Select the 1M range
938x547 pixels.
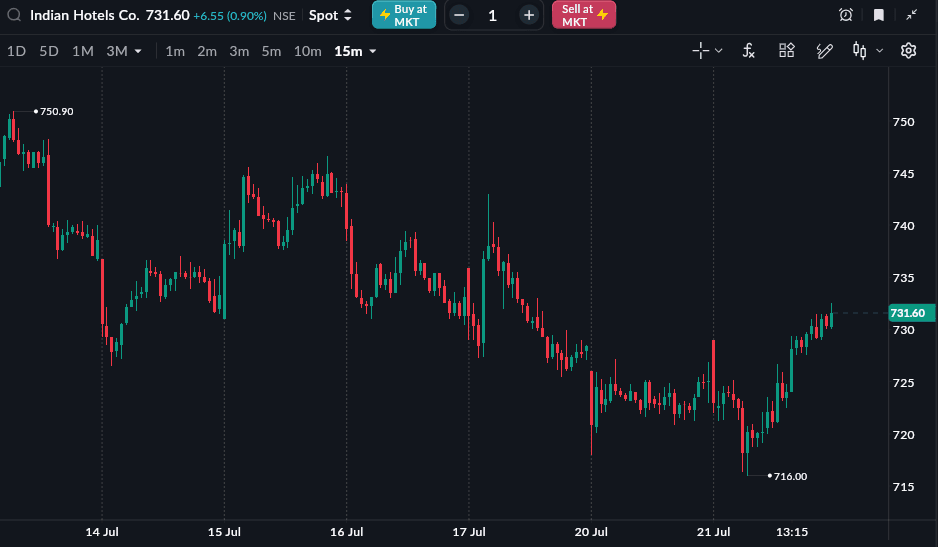83,51
